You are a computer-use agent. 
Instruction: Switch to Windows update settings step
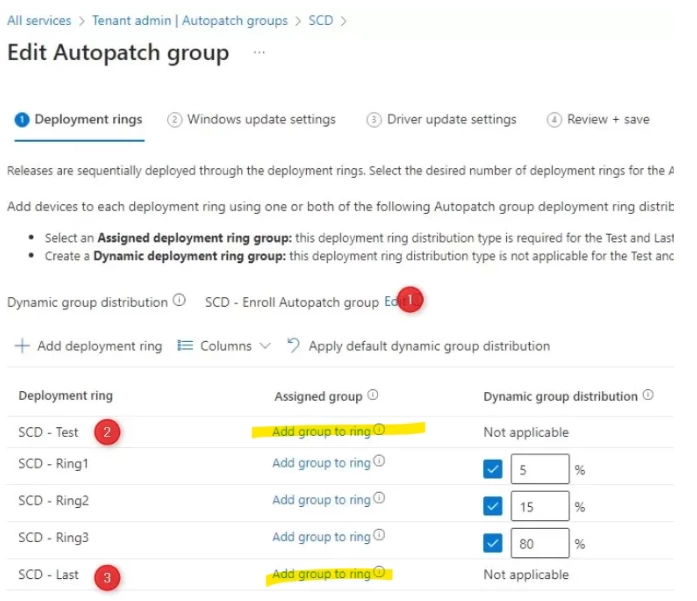point(252,120)
